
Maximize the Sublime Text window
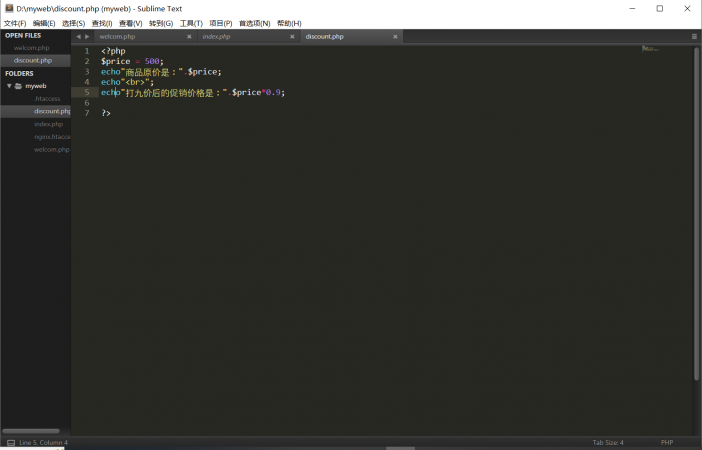659,9
